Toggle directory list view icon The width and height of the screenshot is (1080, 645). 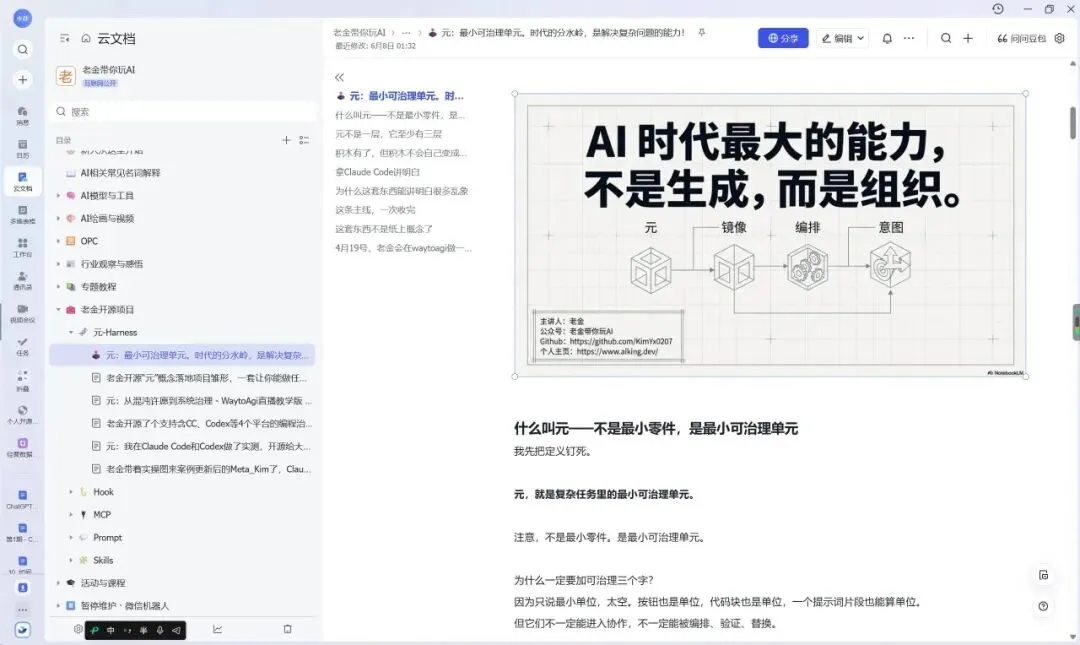click(x=304, y=140)
